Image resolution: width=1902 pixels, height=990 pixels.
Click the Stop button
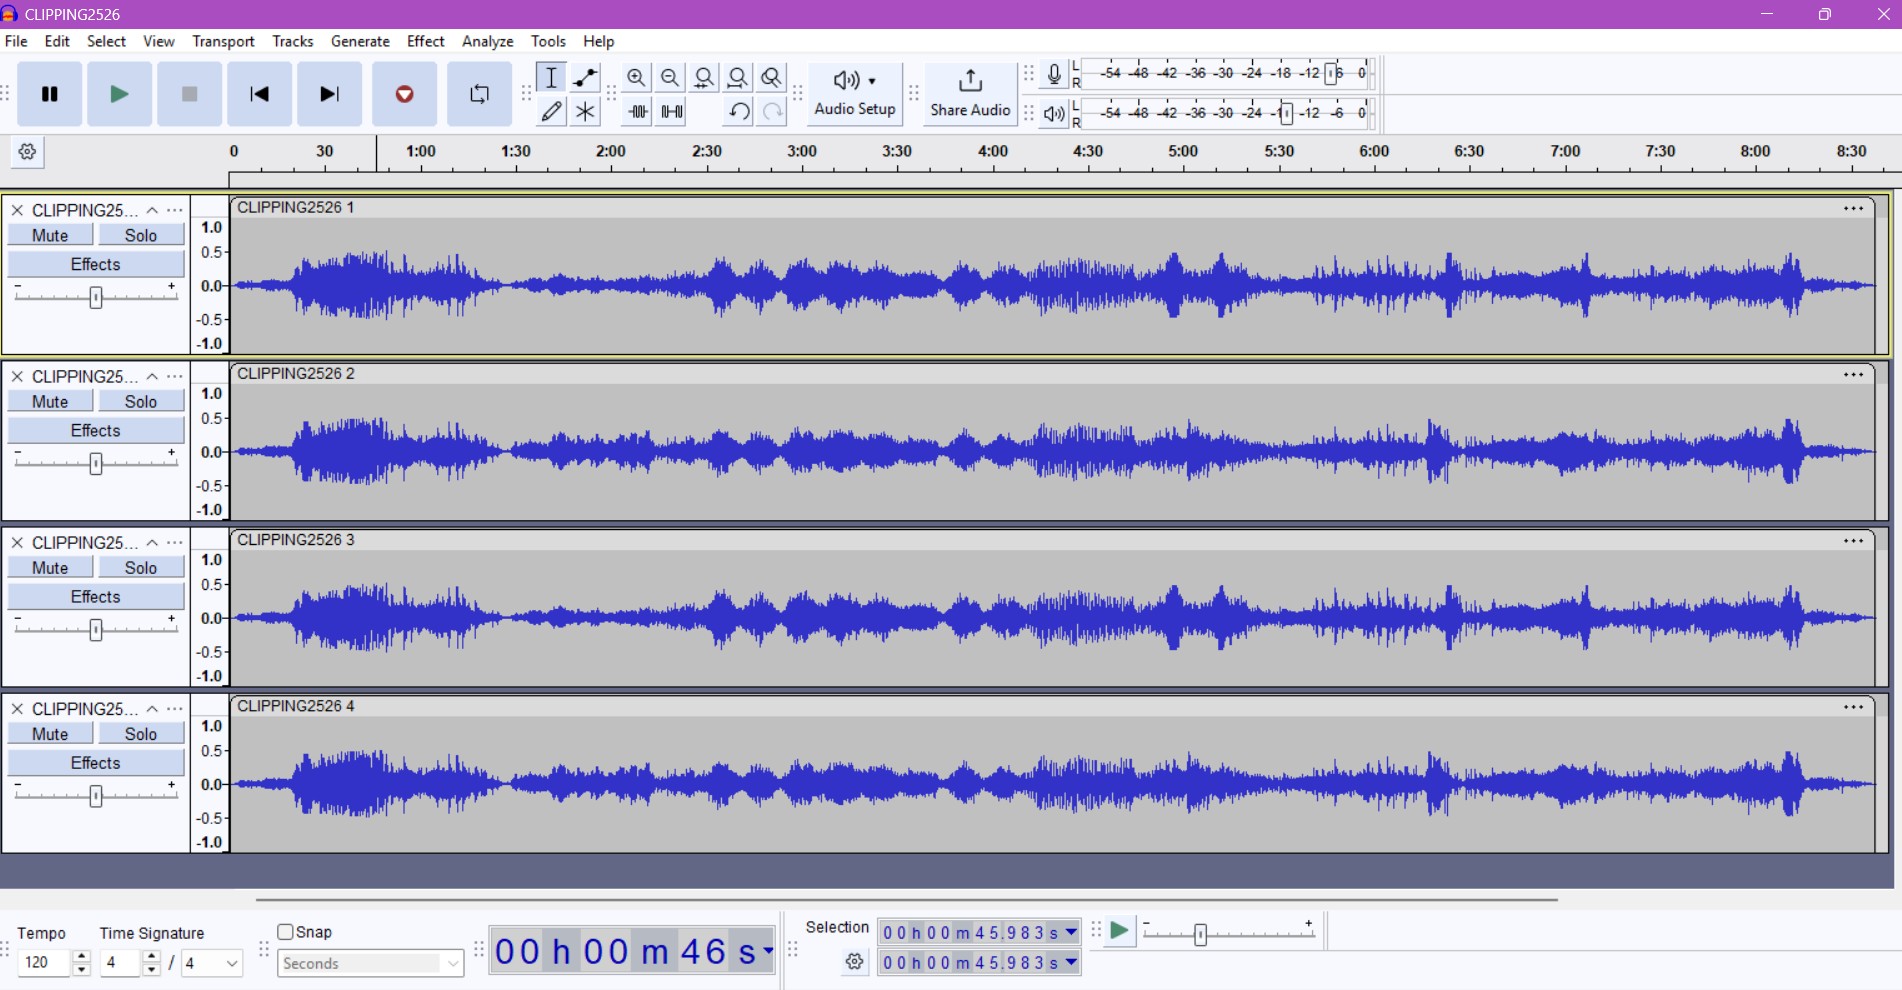[x=189, y=94]
